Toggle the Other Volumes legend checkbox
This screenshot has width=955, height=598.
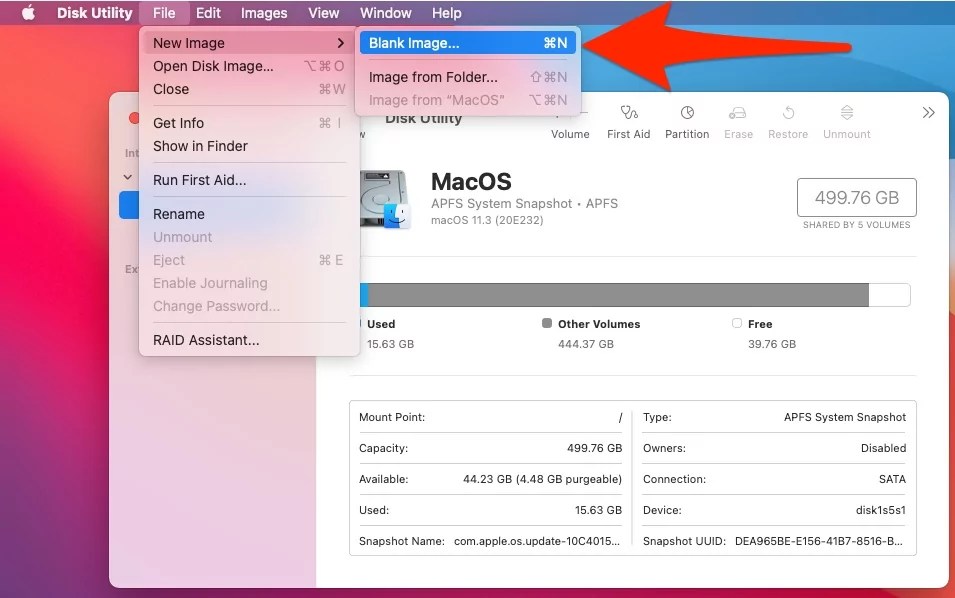(x=546, y=323)
